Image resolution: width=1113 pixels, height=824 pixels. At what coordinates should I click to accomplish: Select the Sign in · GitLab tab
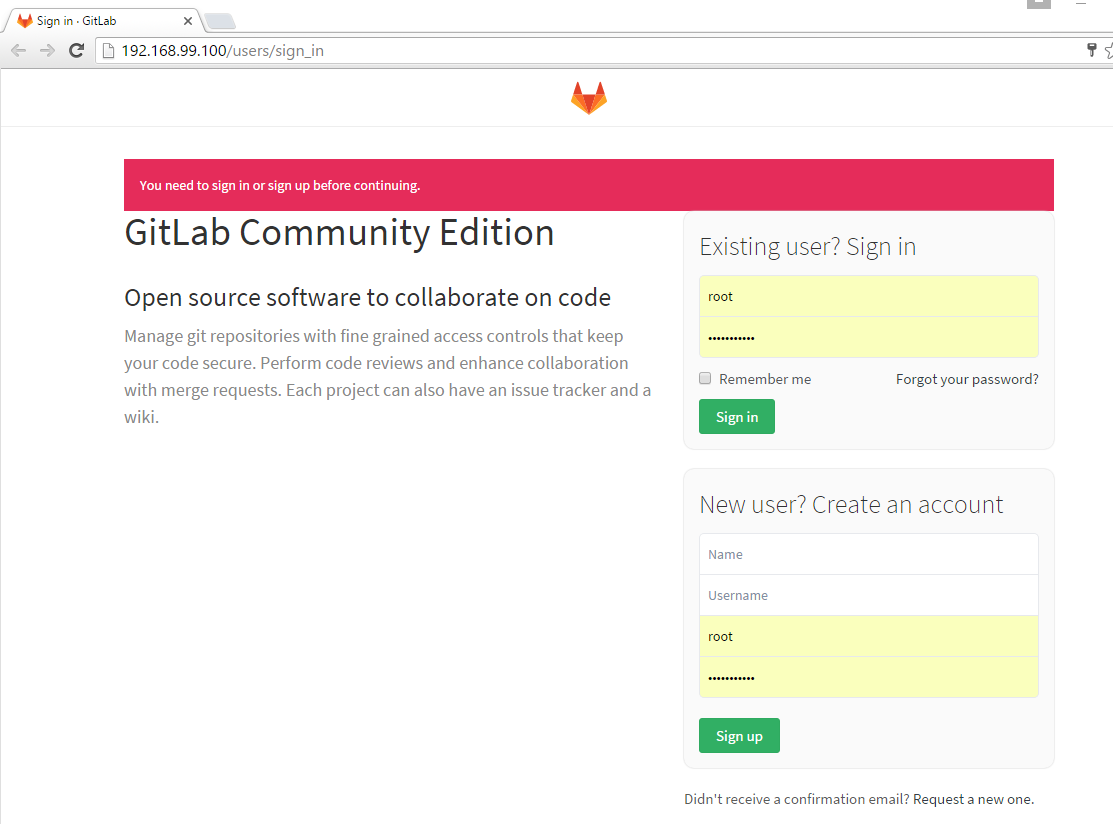[x=104, y=21]
